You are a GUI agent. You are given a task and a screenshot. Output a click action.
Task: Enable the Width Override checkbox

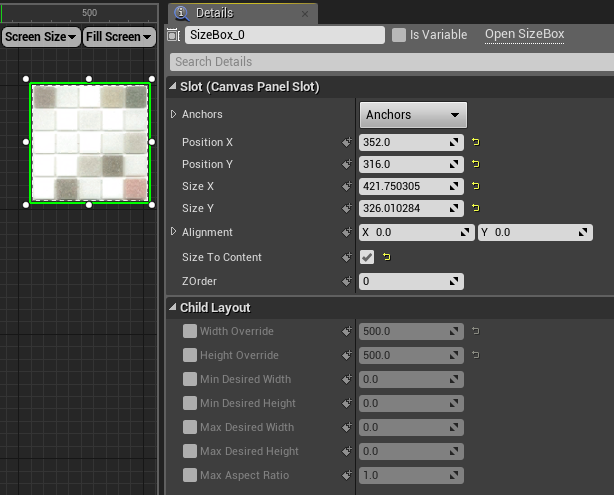(190, 331)
